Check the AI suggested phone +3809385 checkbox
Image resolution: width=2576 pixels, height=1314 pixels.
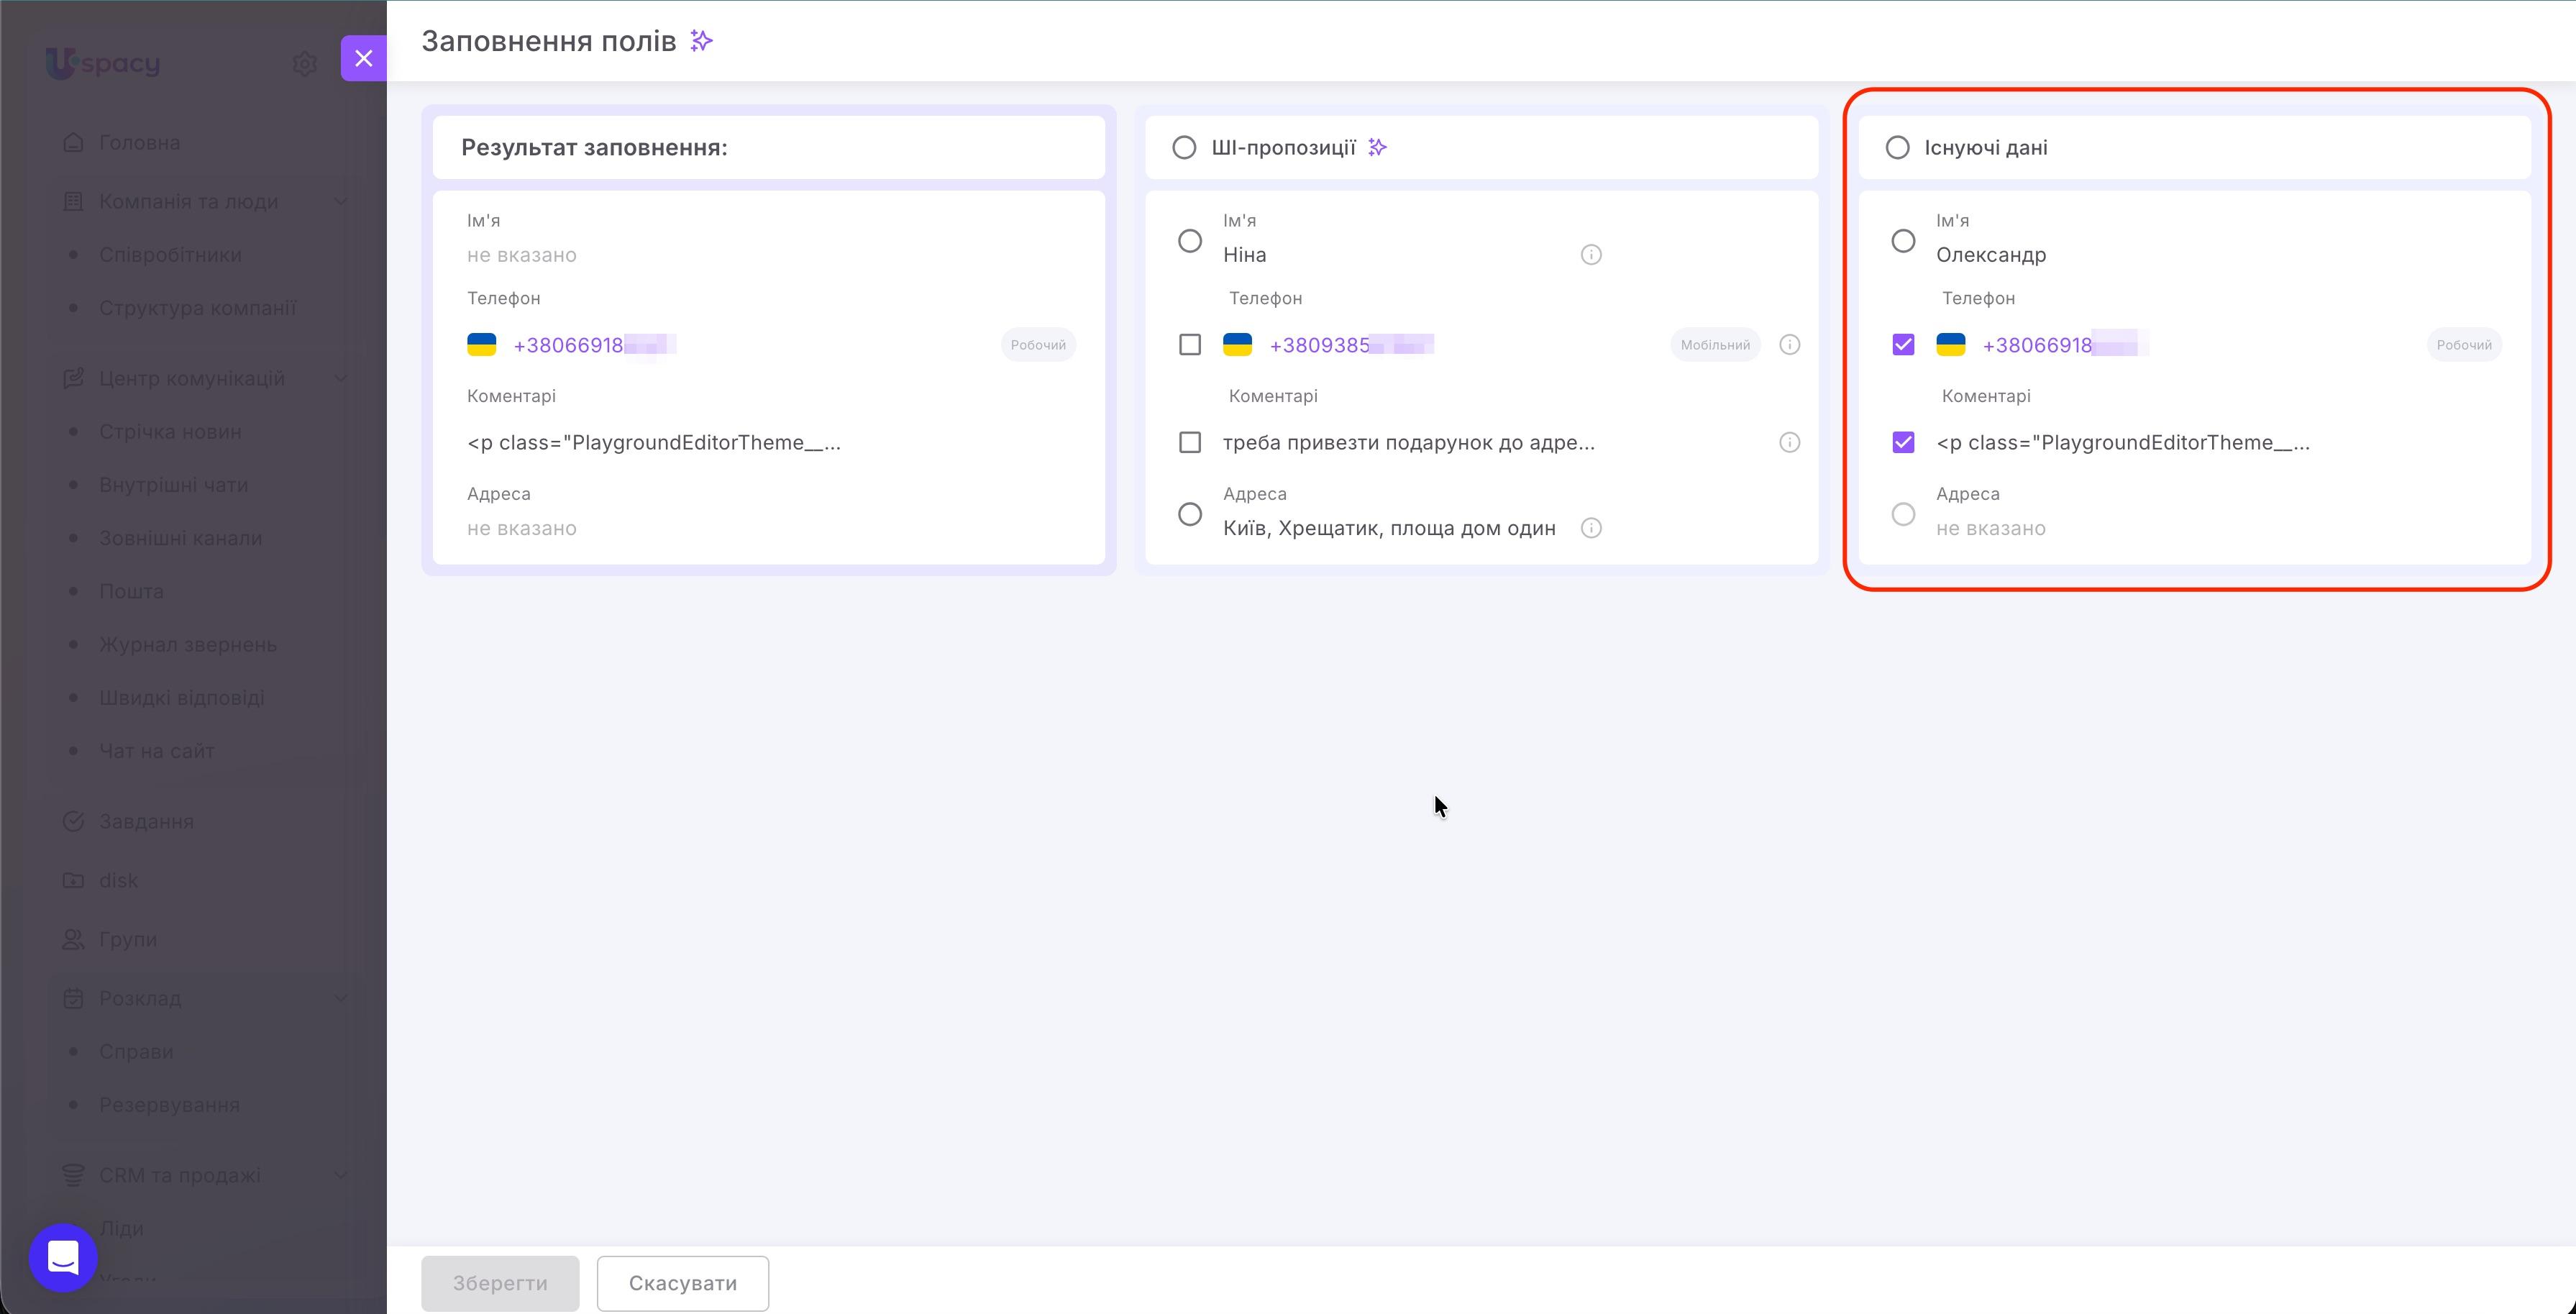(1190, 344)
